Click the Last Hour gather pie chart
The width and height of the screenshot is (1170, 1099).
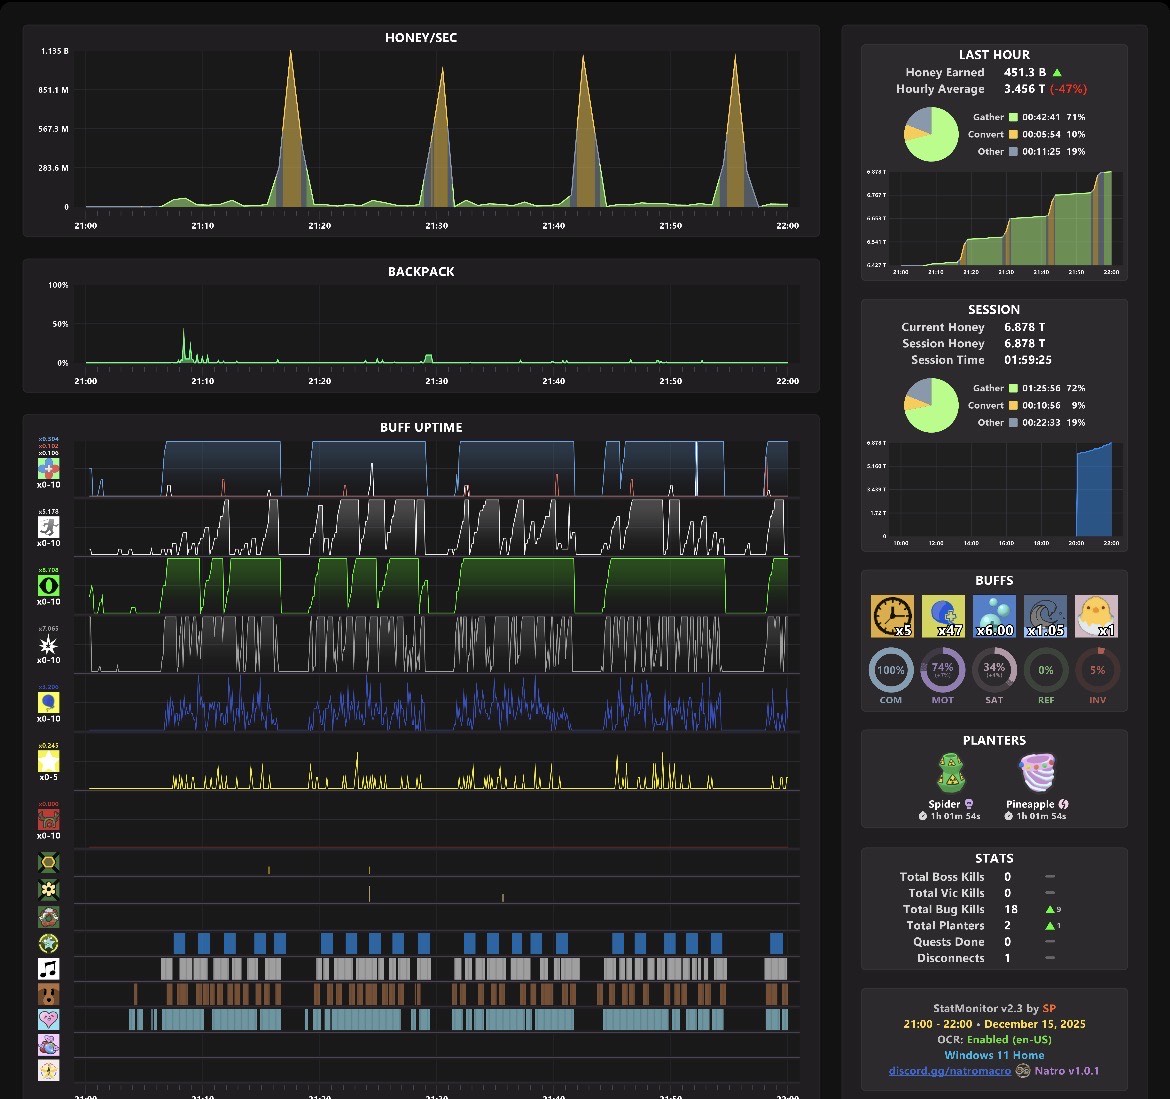pos(930,134)
